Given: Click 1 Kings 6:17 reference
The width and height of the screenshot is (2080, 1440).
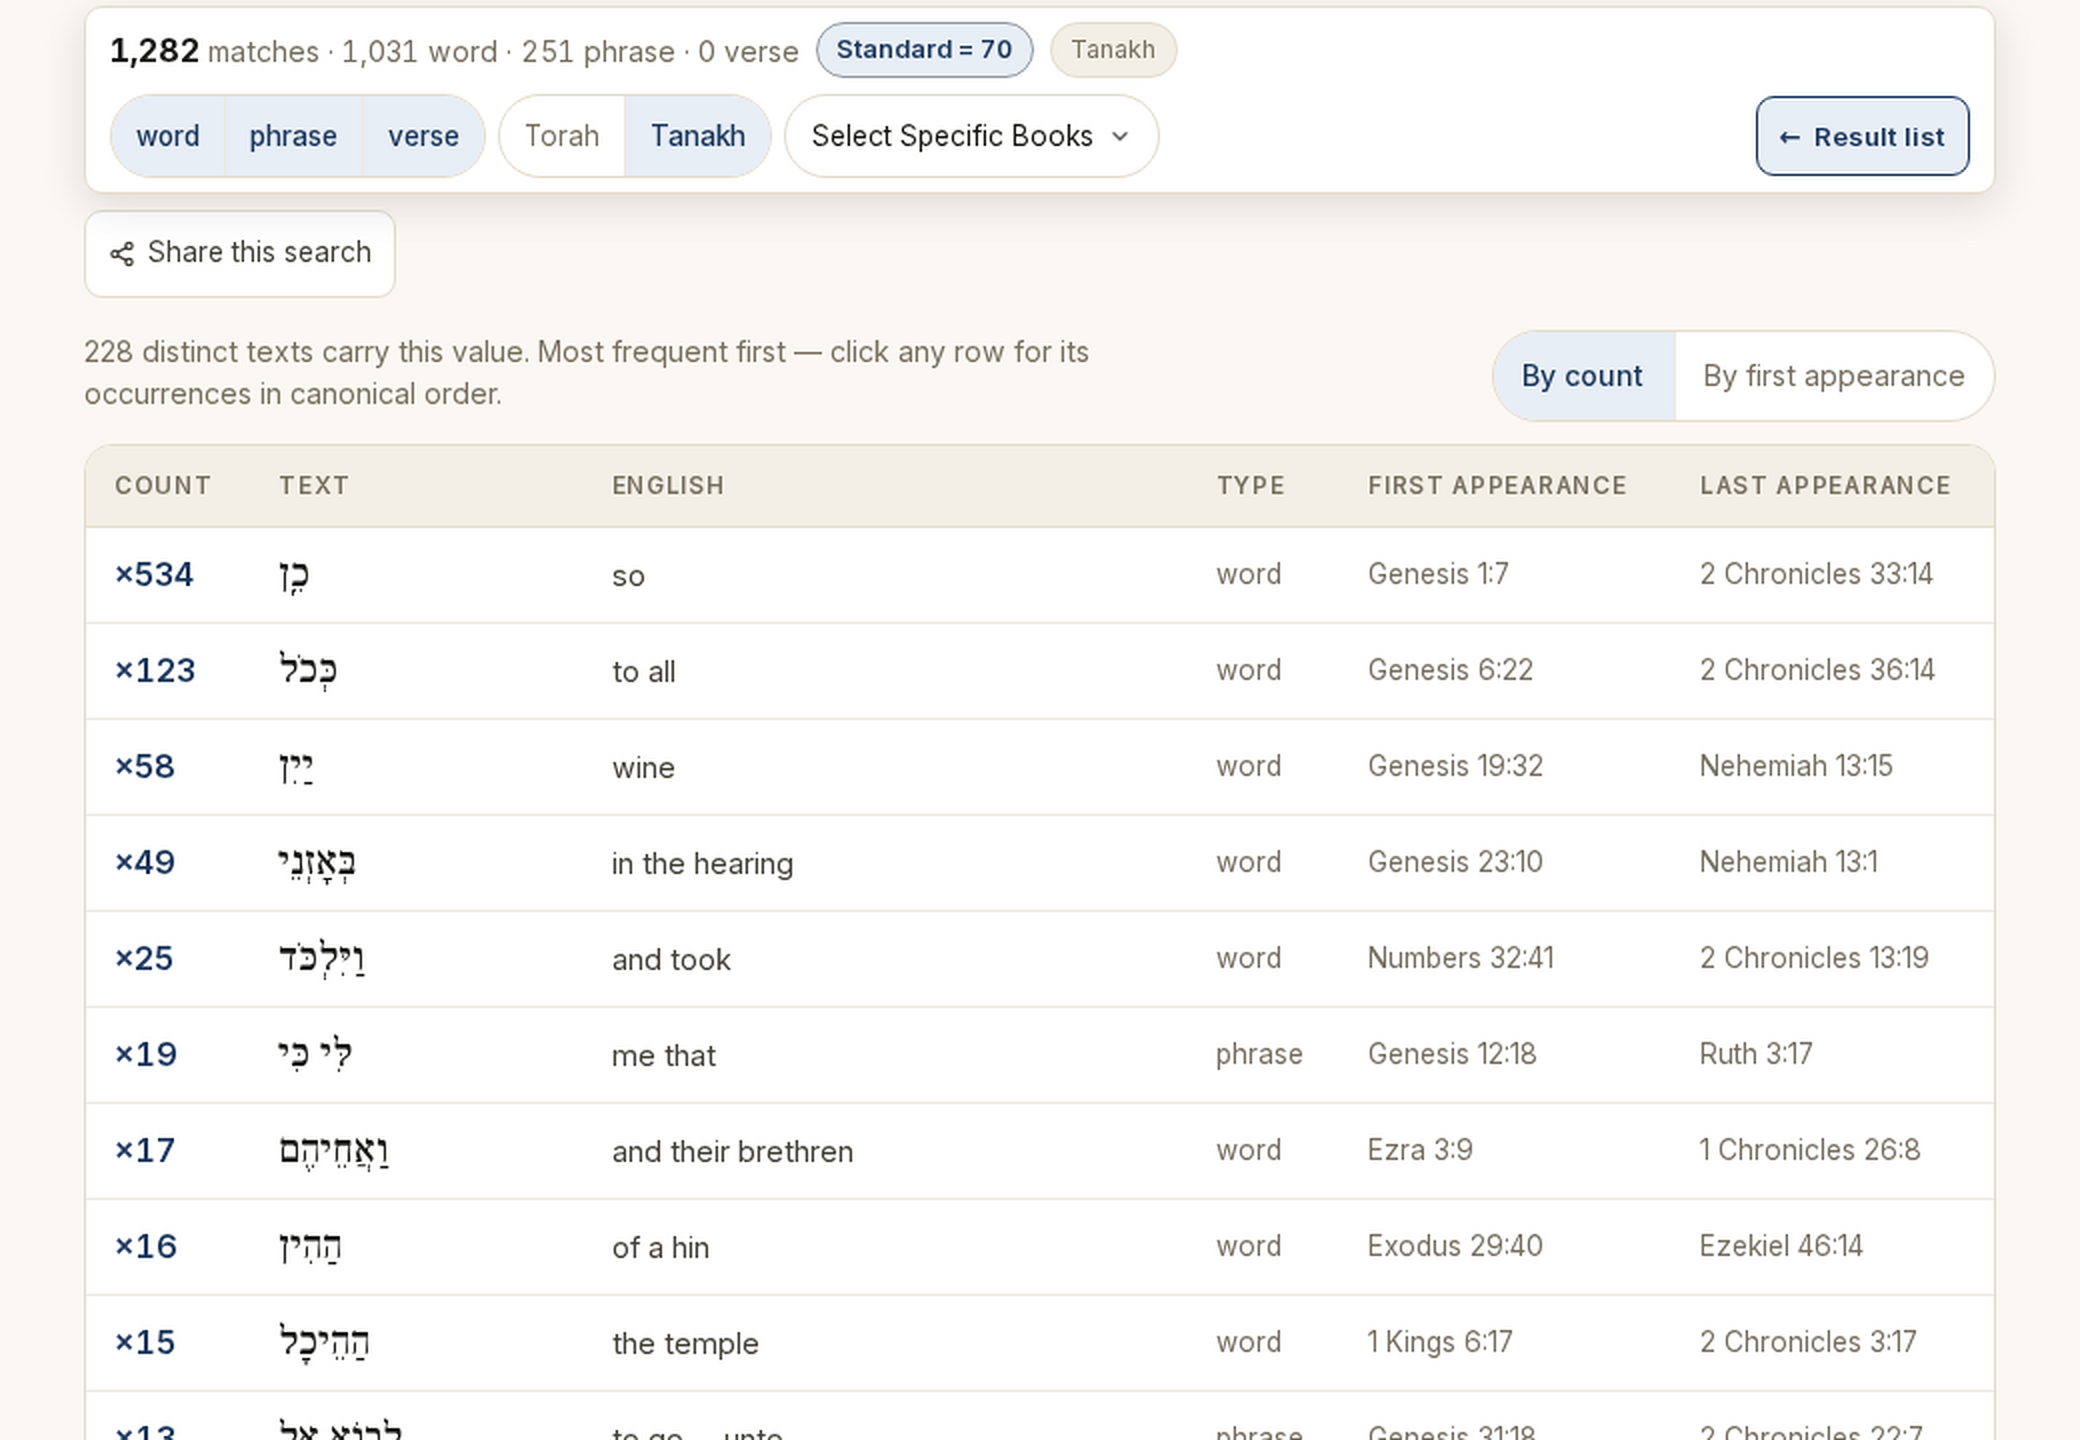Looking at the screenshot, I should (x=1440, y=1342).
